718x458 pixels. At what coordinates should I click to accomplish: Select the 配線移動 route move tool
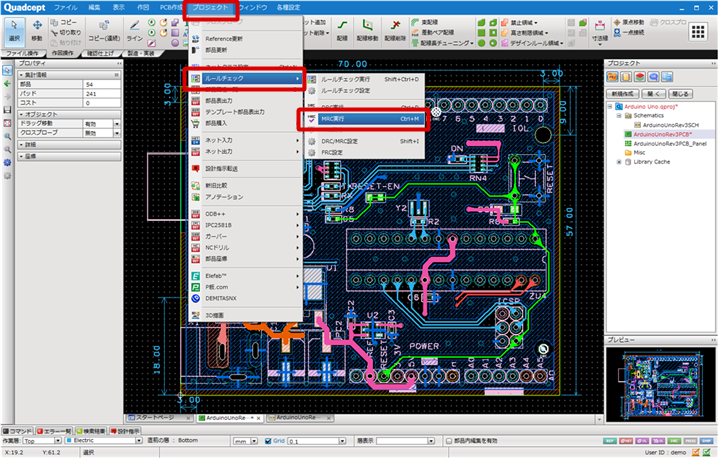[x=367, y=31]
